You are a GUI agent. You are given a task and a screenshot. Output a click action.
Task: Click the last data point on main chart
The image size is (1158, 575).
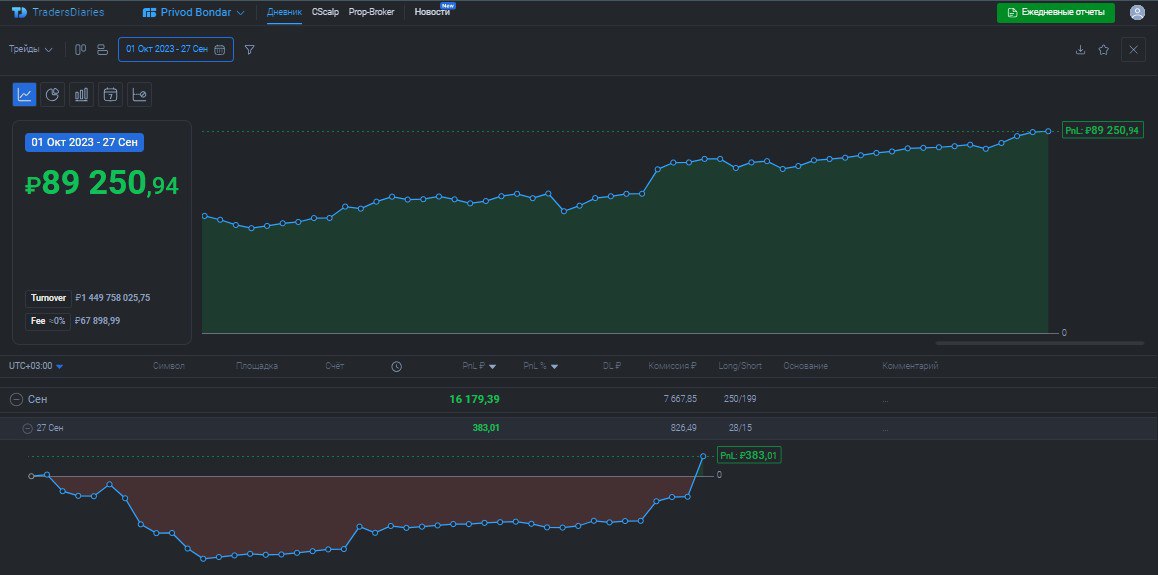point(1048,131)
